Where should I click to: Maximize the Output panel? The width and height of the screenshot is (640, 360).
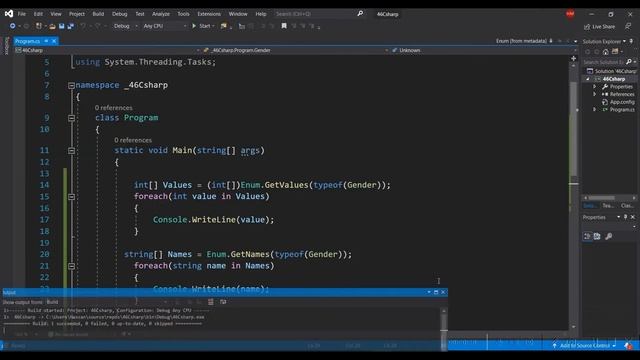click(x=436, y=292)
